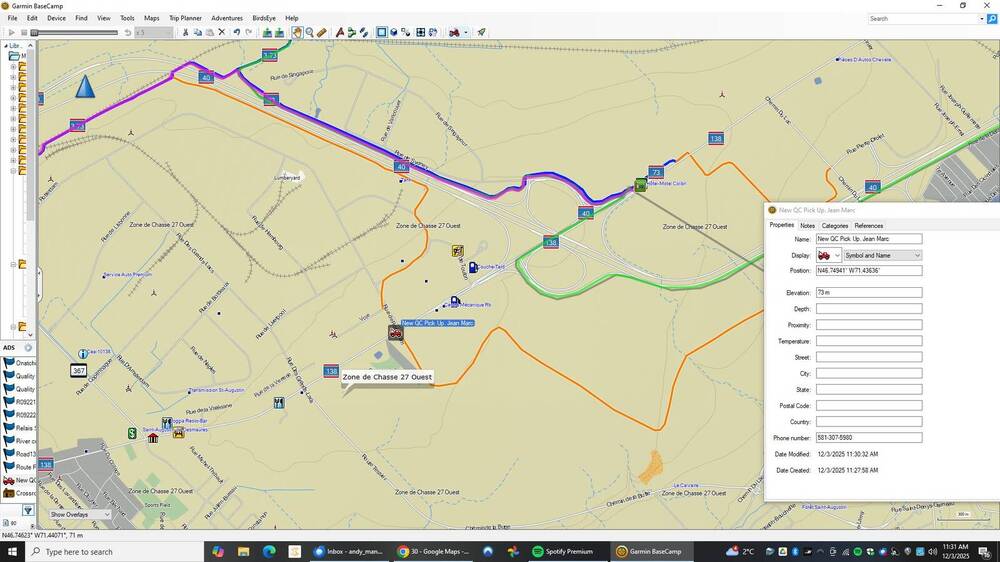Click the Phone number field

tap(868, 438)
